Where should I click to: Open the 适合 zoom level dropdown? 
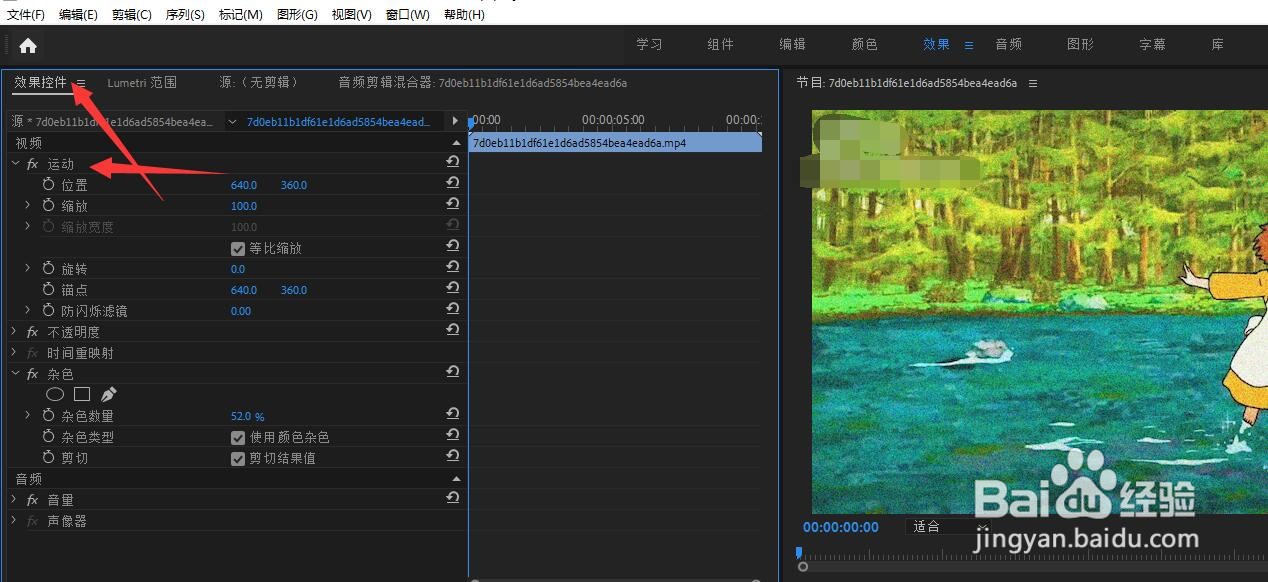tap(946, 526)
